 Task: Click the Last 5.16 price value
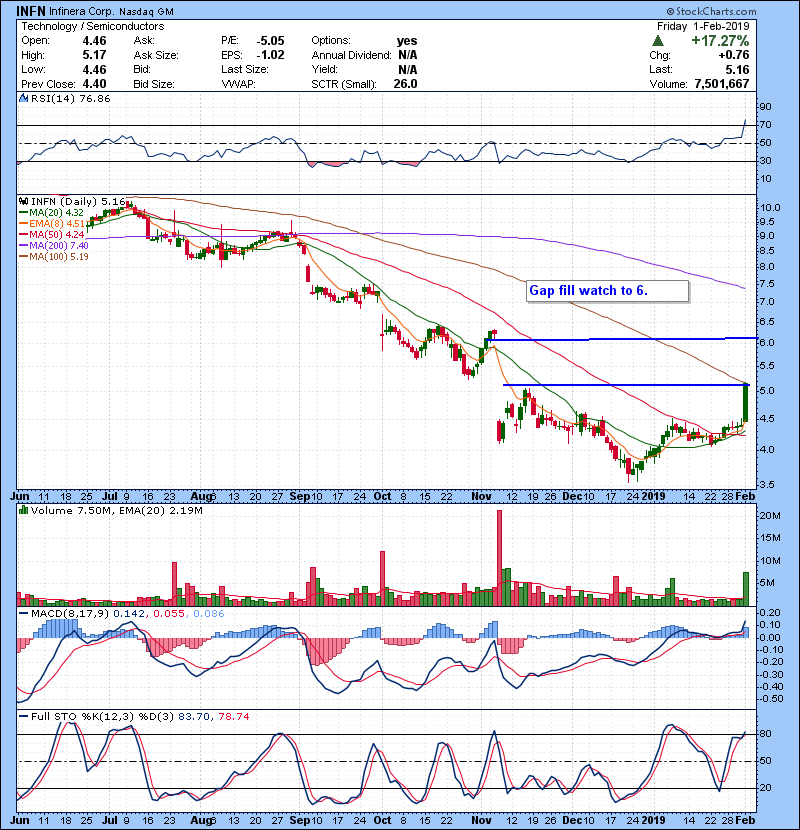coord(737,69)
